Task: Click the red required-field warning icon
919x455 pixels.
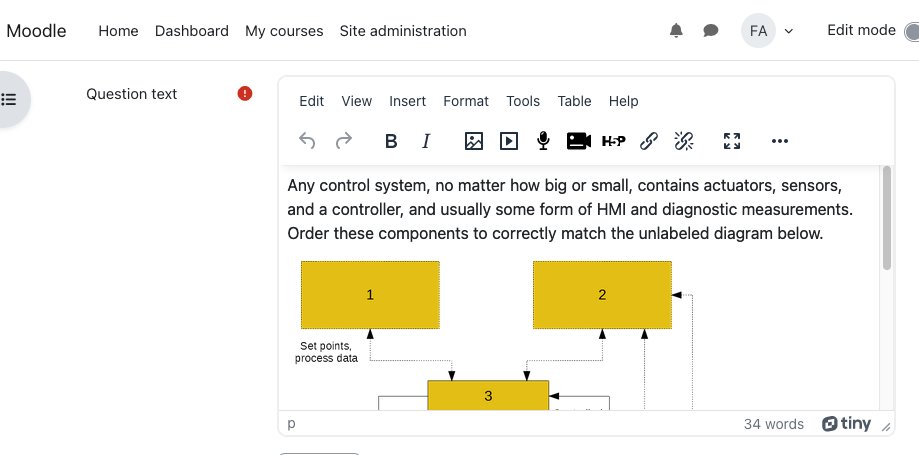Action: point(245,94)
